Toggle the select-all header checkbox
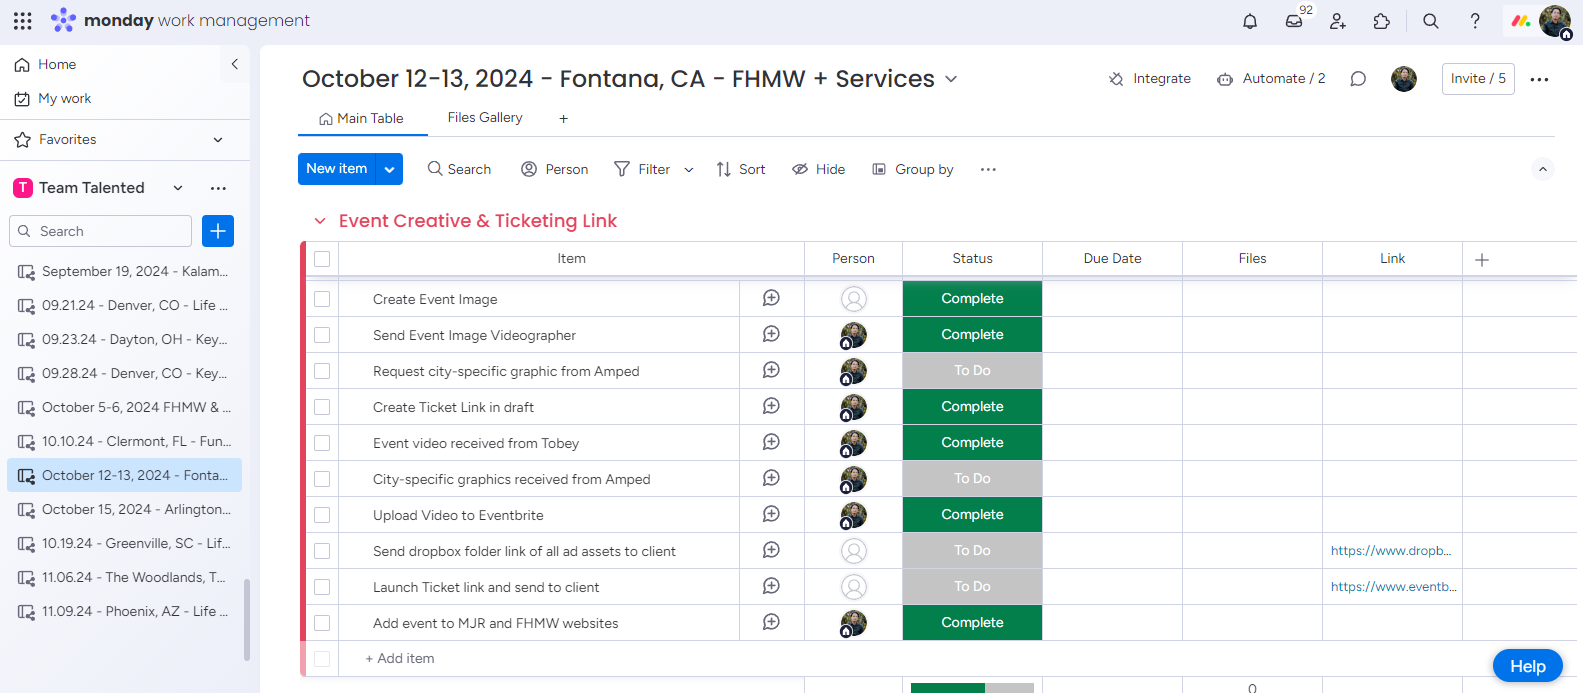This screenshot has height=693, width=1583. 322,259
